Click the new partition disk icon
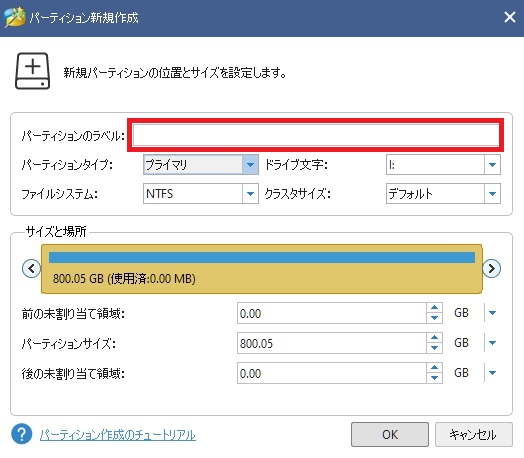524x458 pixels. point(32,71)
